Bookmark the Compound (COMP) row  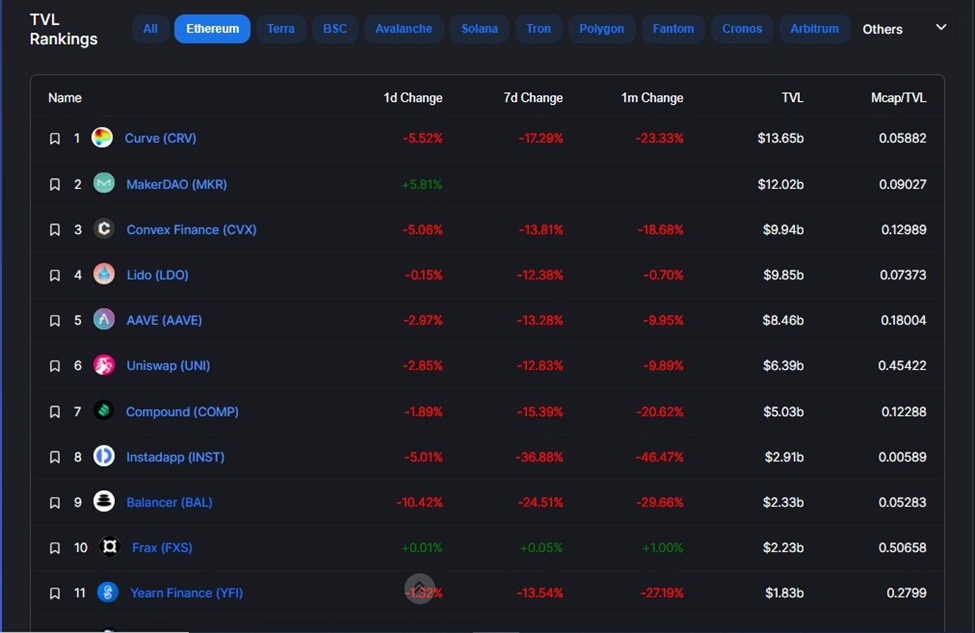[x=55, y=412]
